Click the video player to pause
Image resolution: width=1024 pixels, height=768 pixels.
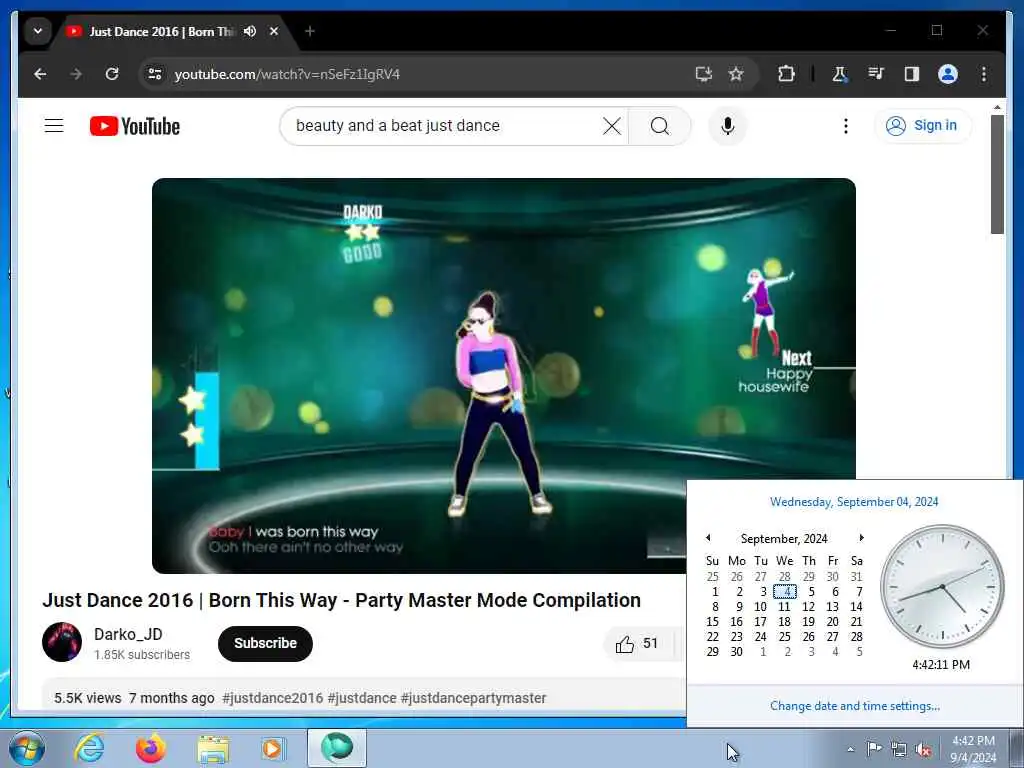tap(504, 376)
